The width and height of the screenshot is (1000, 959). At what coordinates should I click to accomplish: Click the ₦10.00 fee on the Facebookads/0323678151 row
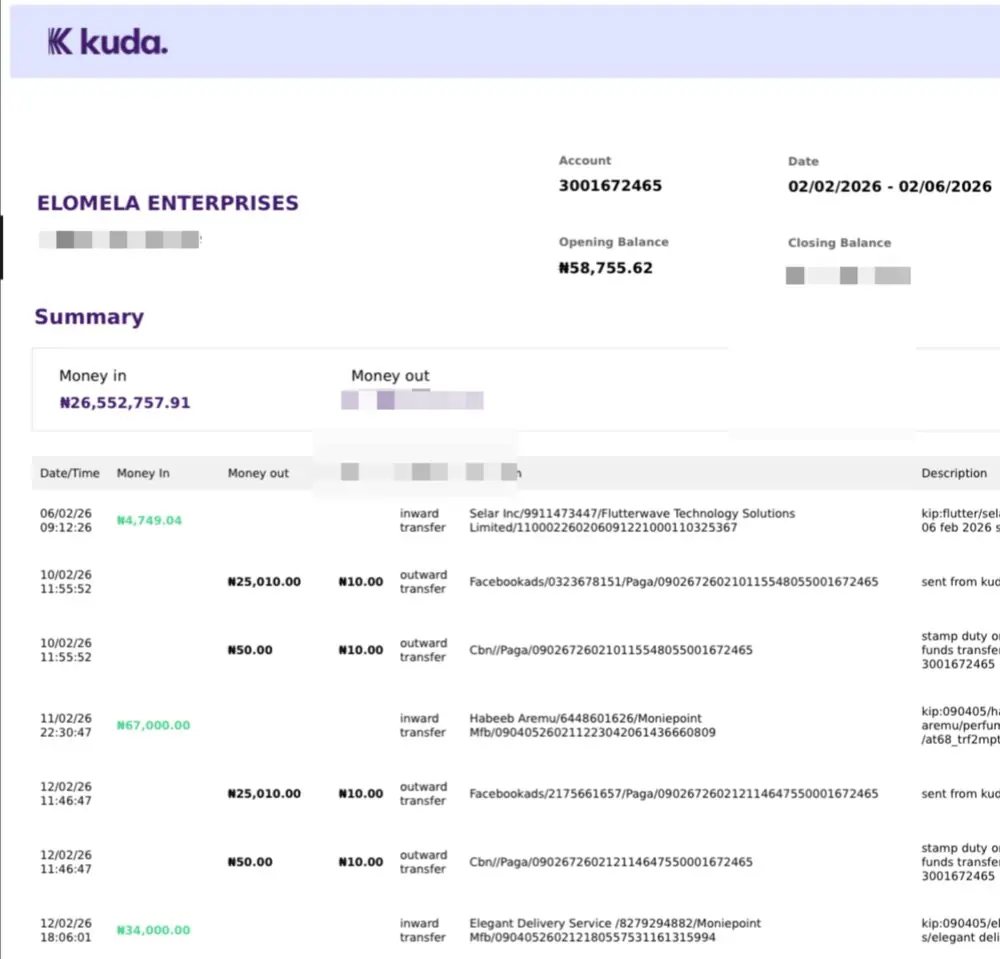(x=361, y=582)
